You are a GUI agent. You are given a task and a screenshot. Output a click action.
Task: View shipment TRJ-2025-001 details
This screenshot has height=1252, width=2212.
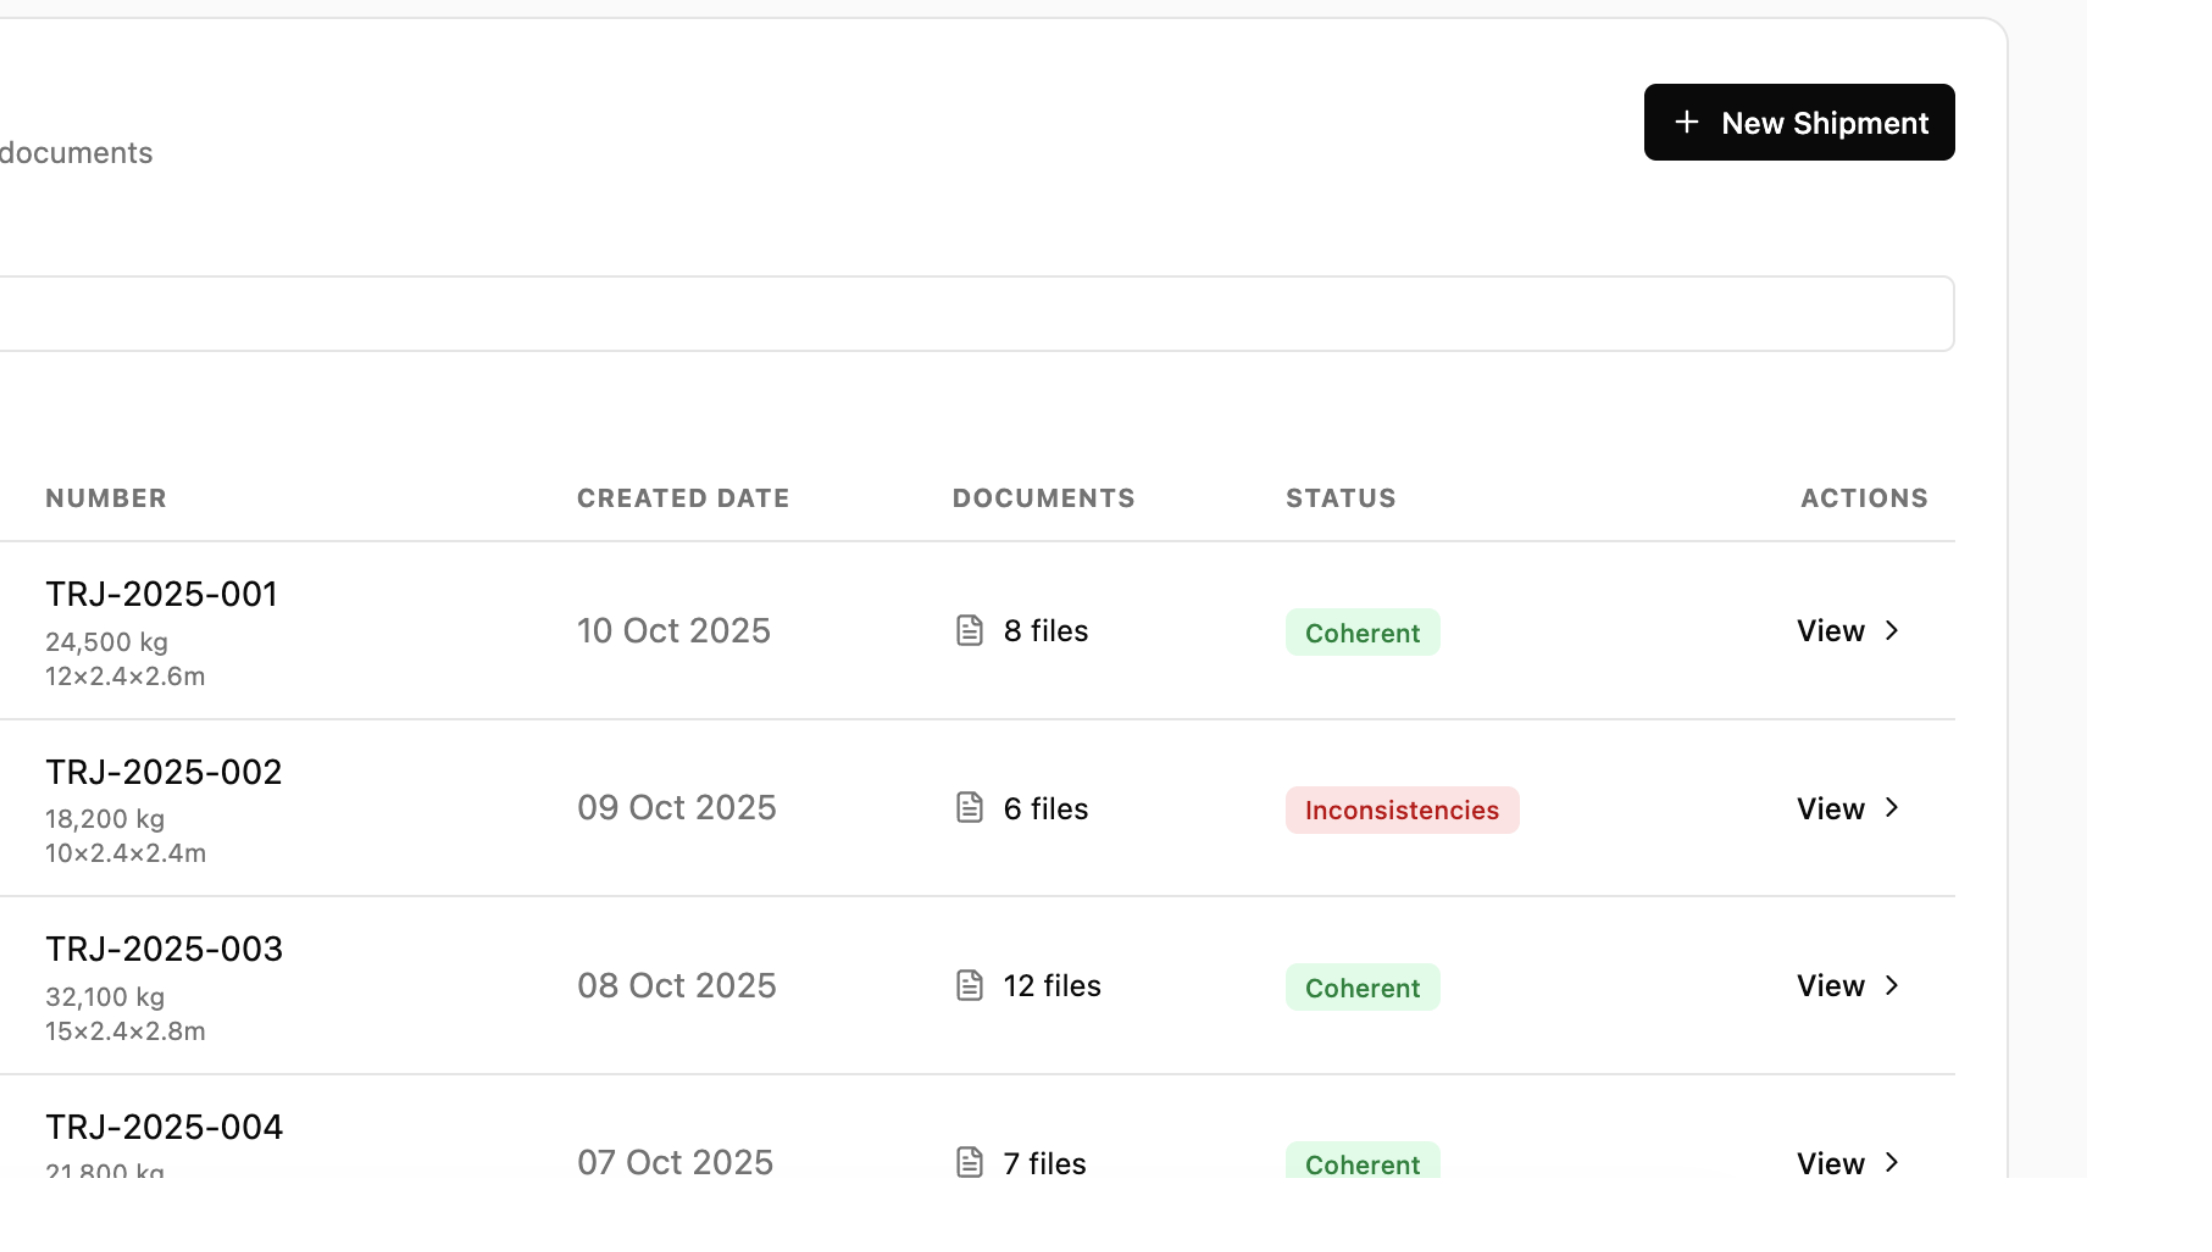[x=1830, y=630]
